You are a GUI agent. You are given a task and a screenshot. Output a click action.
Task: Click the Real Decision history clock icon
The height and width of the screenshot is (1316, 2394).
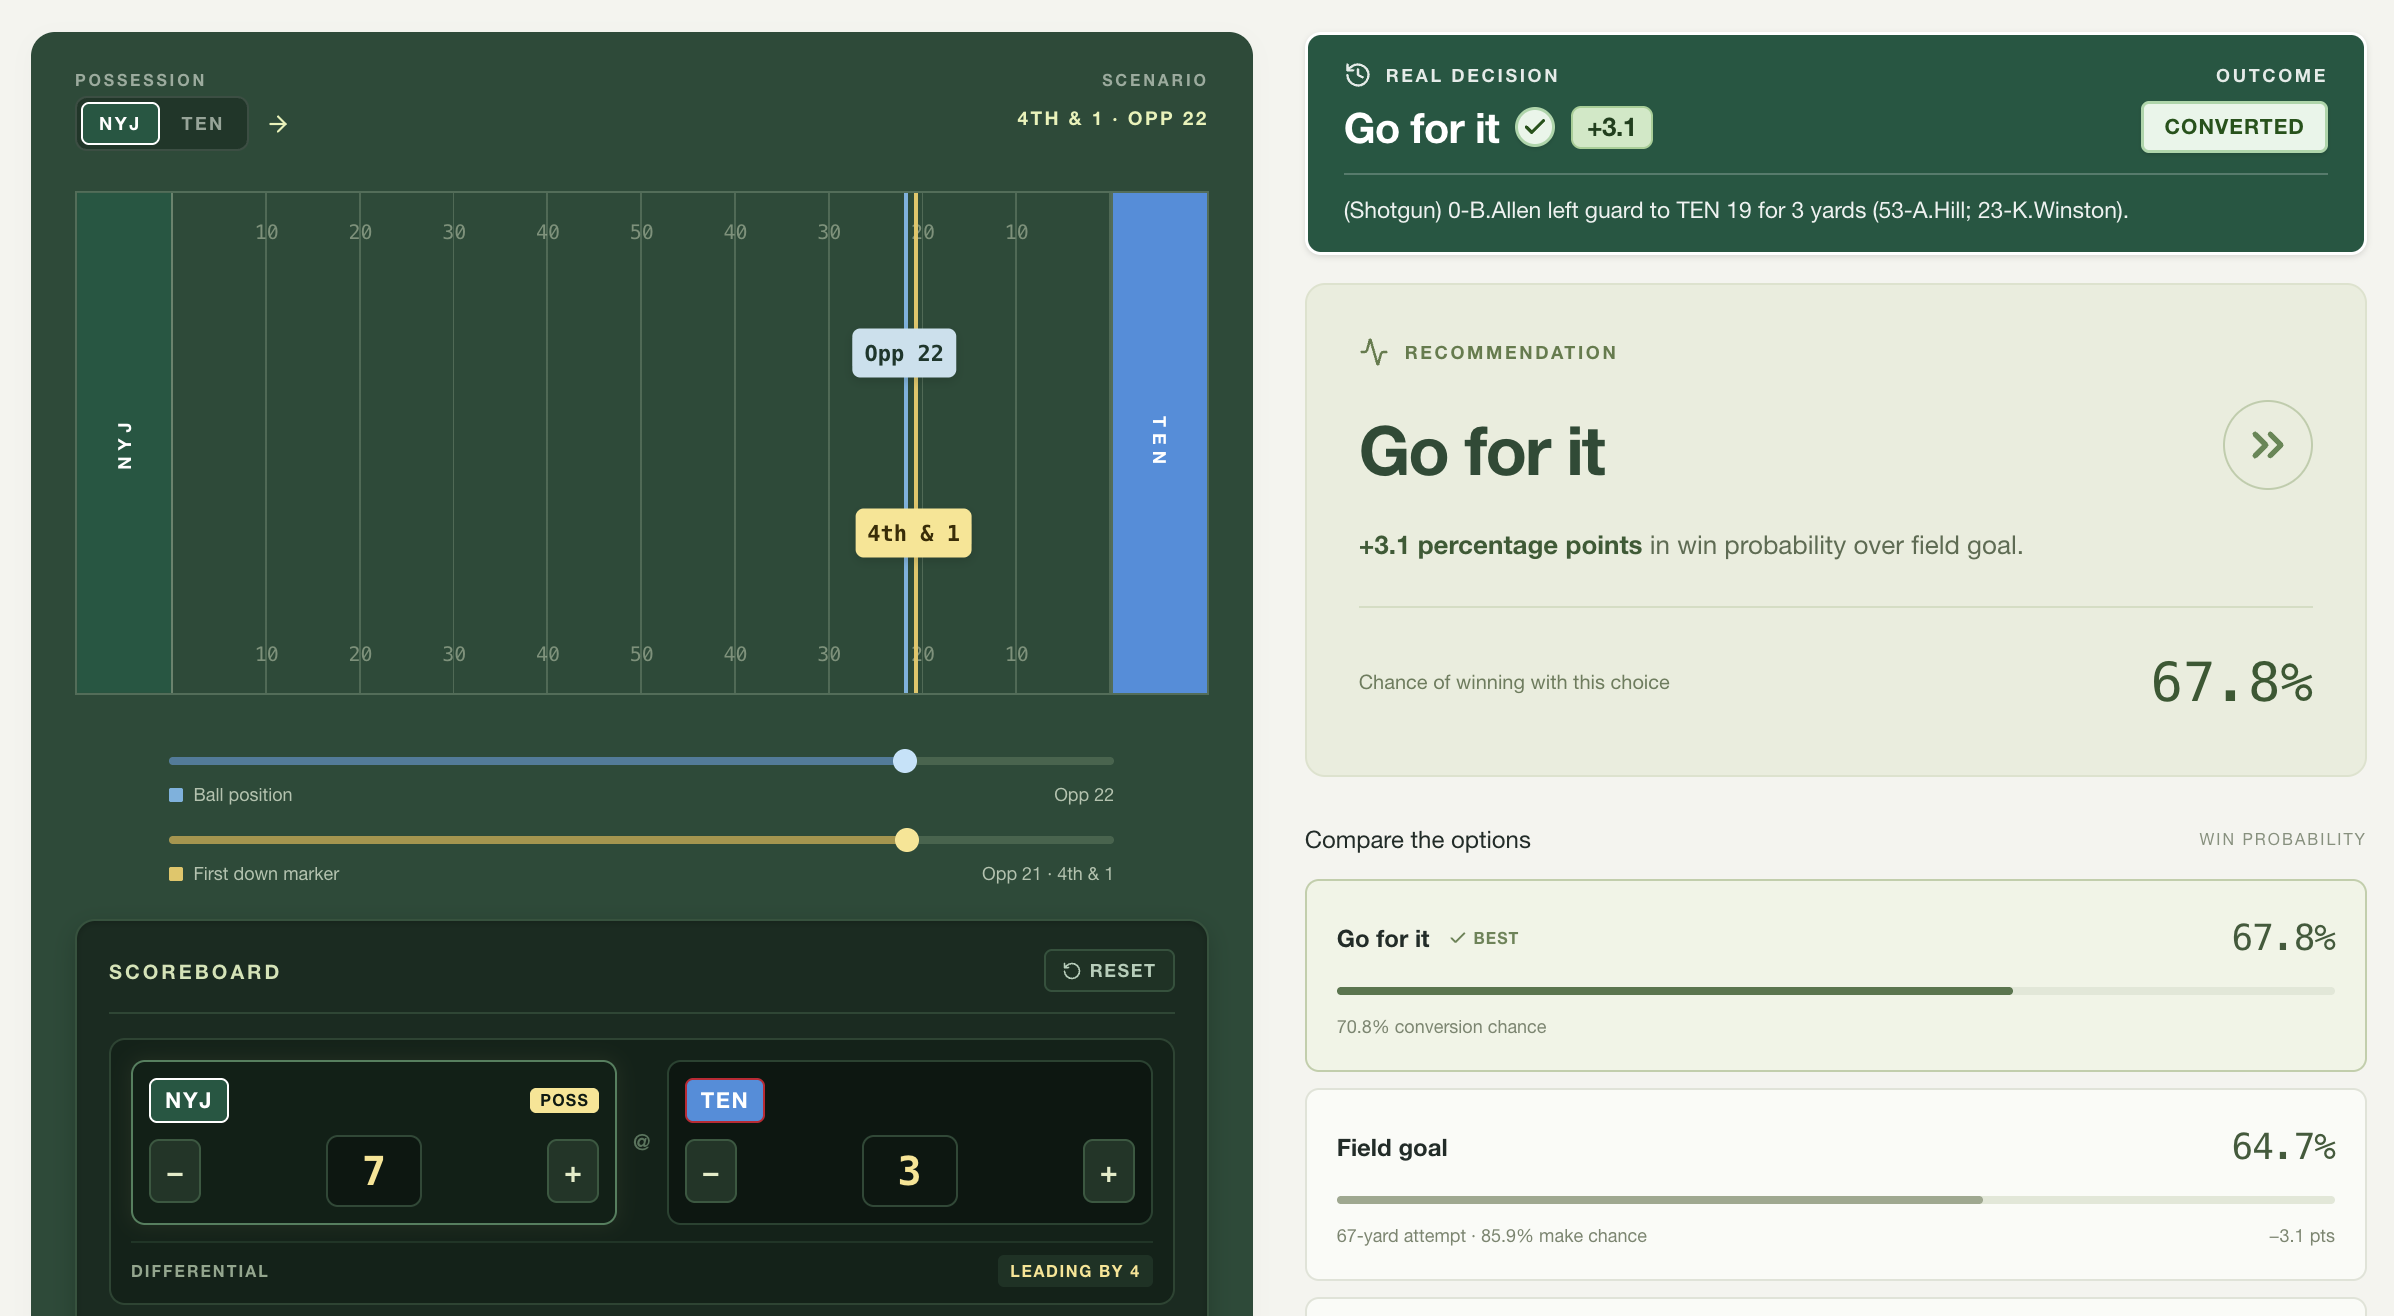1357,75
